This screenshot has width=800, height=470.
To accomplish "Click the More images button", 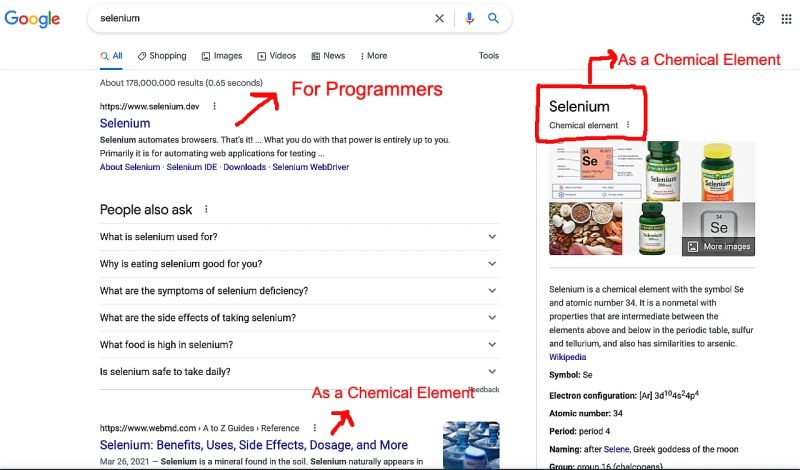I will 718,246.
